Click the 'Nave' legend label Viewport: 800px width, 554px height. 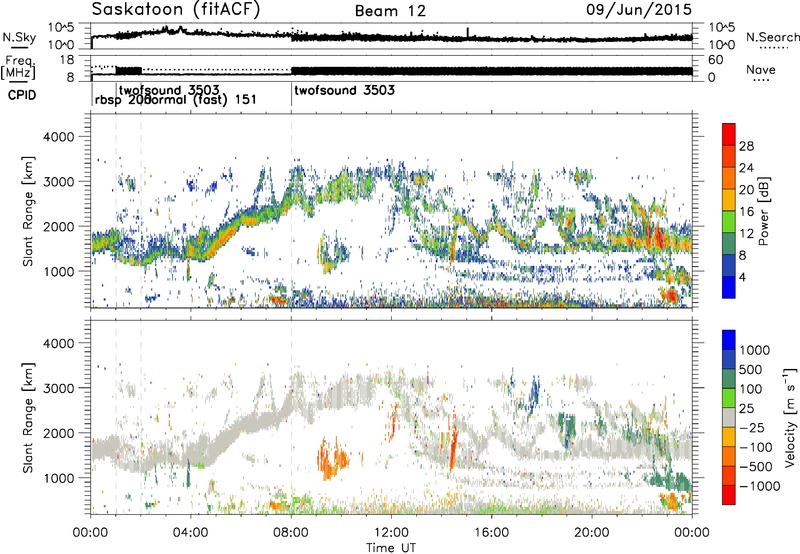(761, 70)
